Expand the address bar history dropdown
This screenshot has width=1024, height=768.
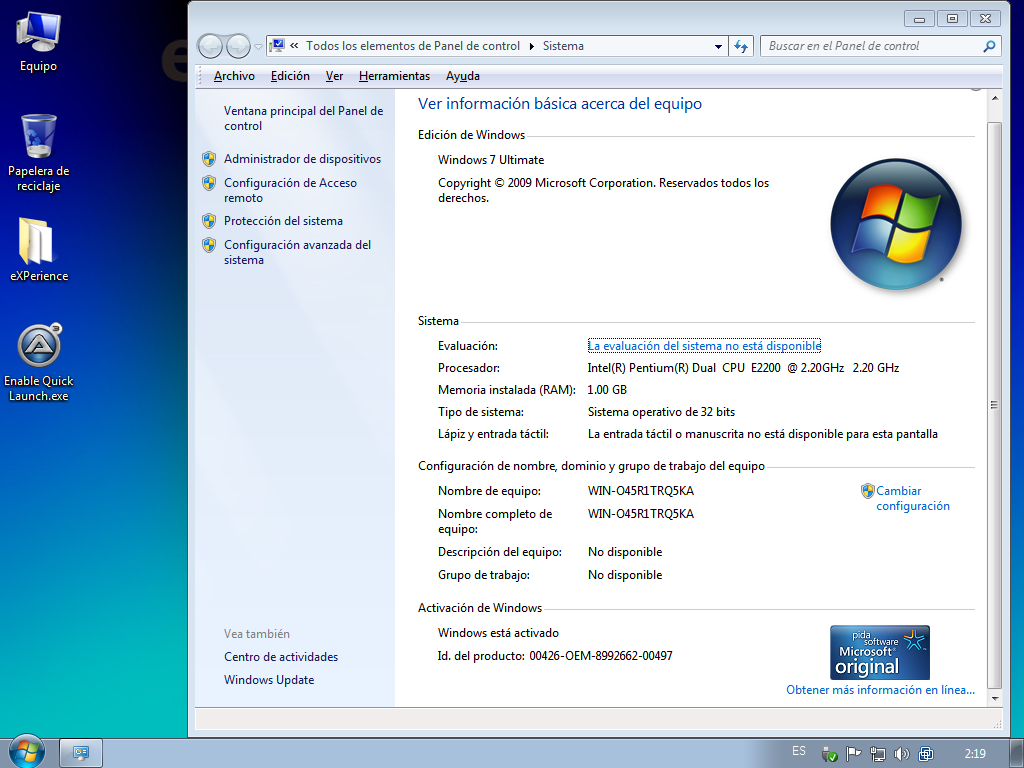coord(718,46)
